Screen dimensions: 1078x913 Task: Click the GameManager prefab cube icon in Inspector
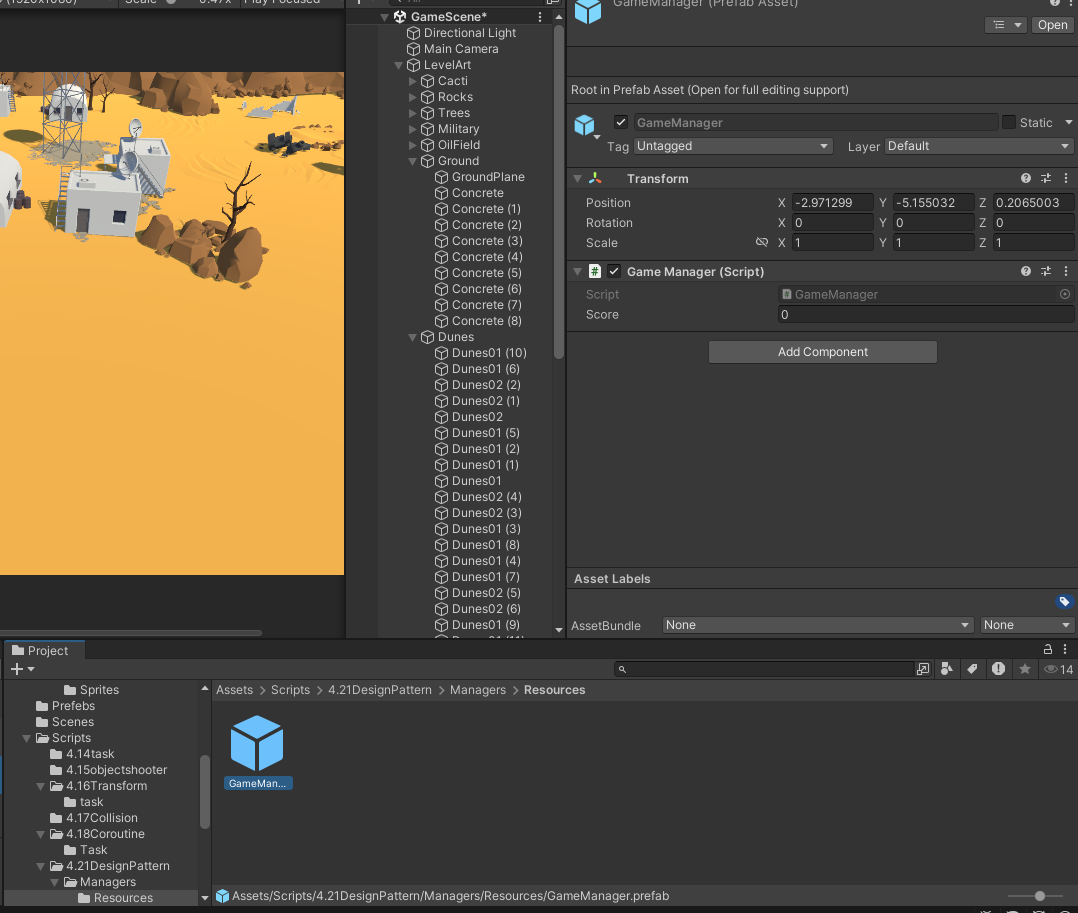pos(584,125)
